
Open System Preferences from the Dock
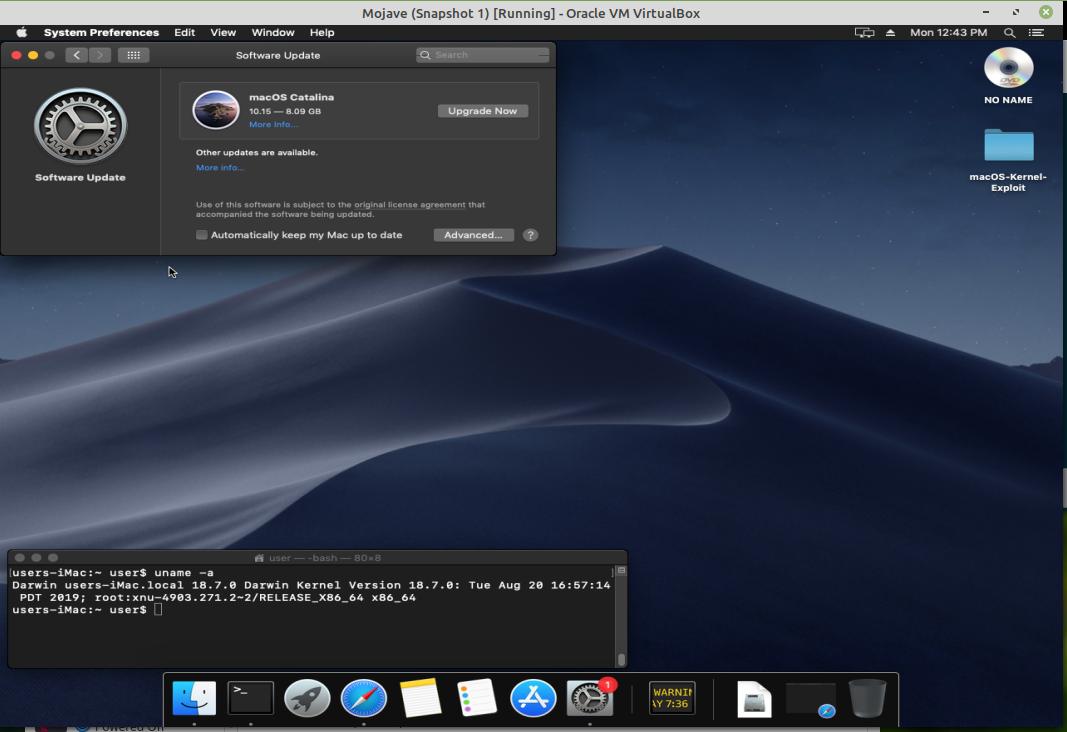589,698
